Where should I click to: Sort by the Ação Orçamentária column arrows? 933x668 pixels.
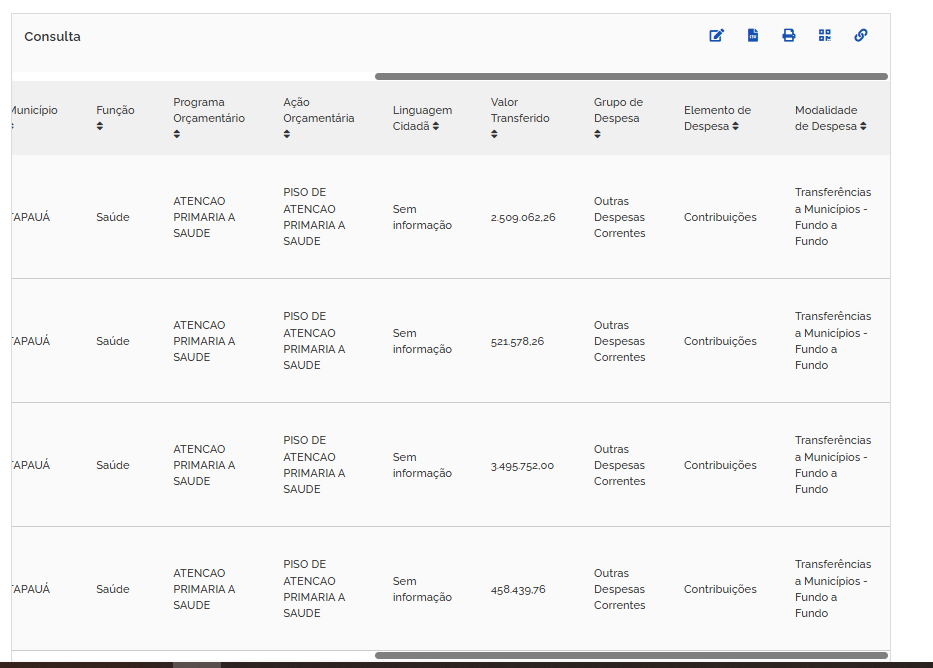[x=287, y=134]
